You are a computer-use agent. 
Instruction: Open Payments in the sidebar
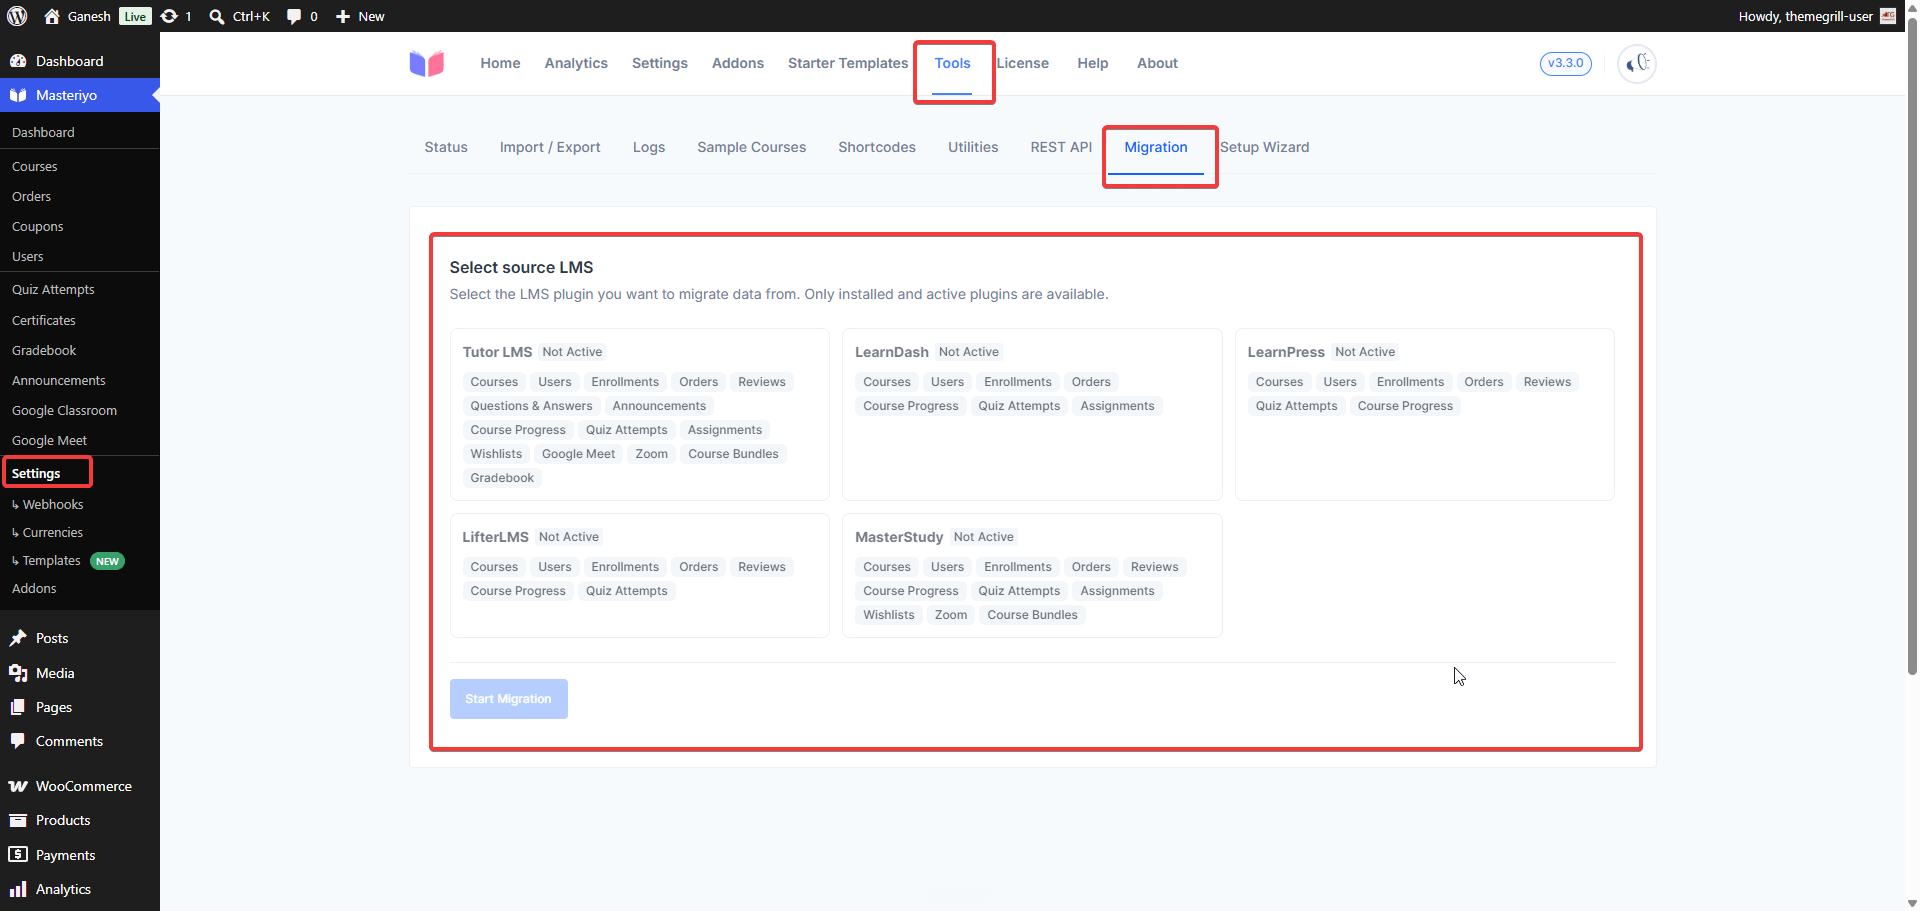click(x=80, y=855)
